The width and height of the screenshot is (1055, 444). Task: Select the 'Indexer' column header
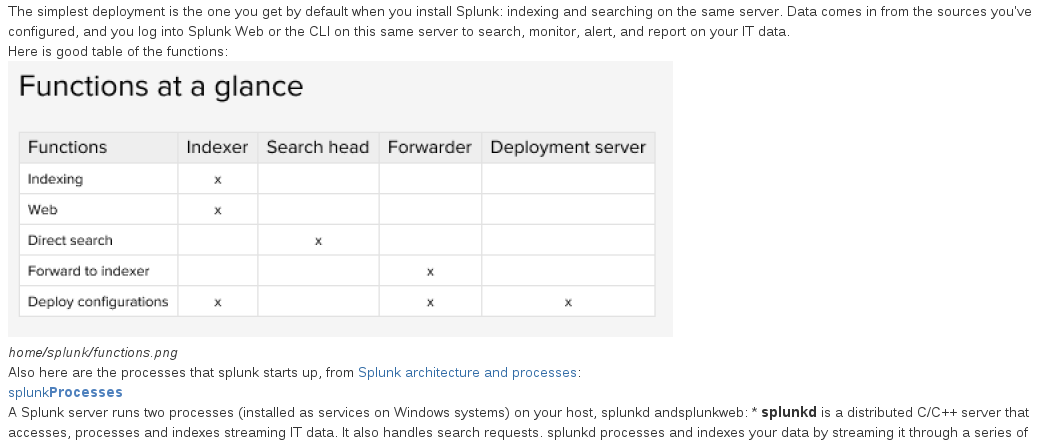coord(217,147)
